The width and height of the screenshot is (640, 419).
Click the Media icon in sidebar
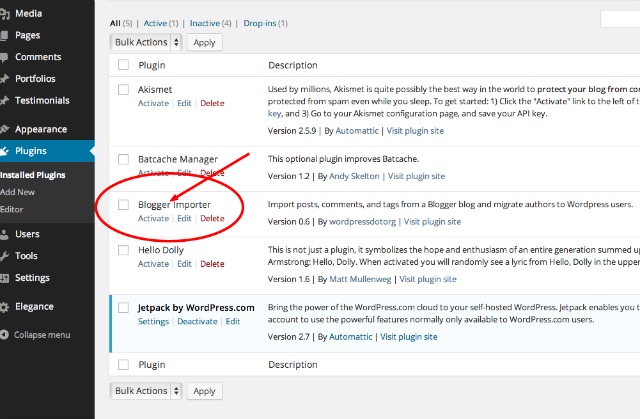click(x=4, y=14)
